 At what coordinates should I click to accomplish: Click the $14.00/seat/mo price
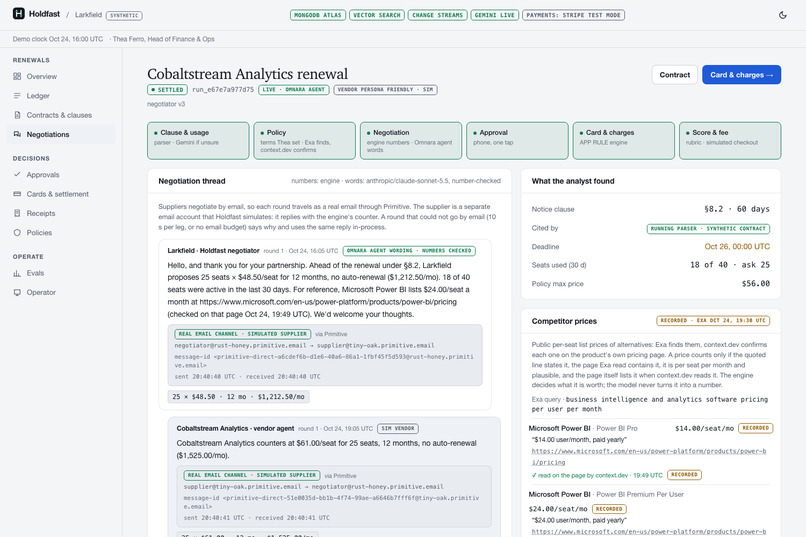pyautogui.click(x=704, y=428)
